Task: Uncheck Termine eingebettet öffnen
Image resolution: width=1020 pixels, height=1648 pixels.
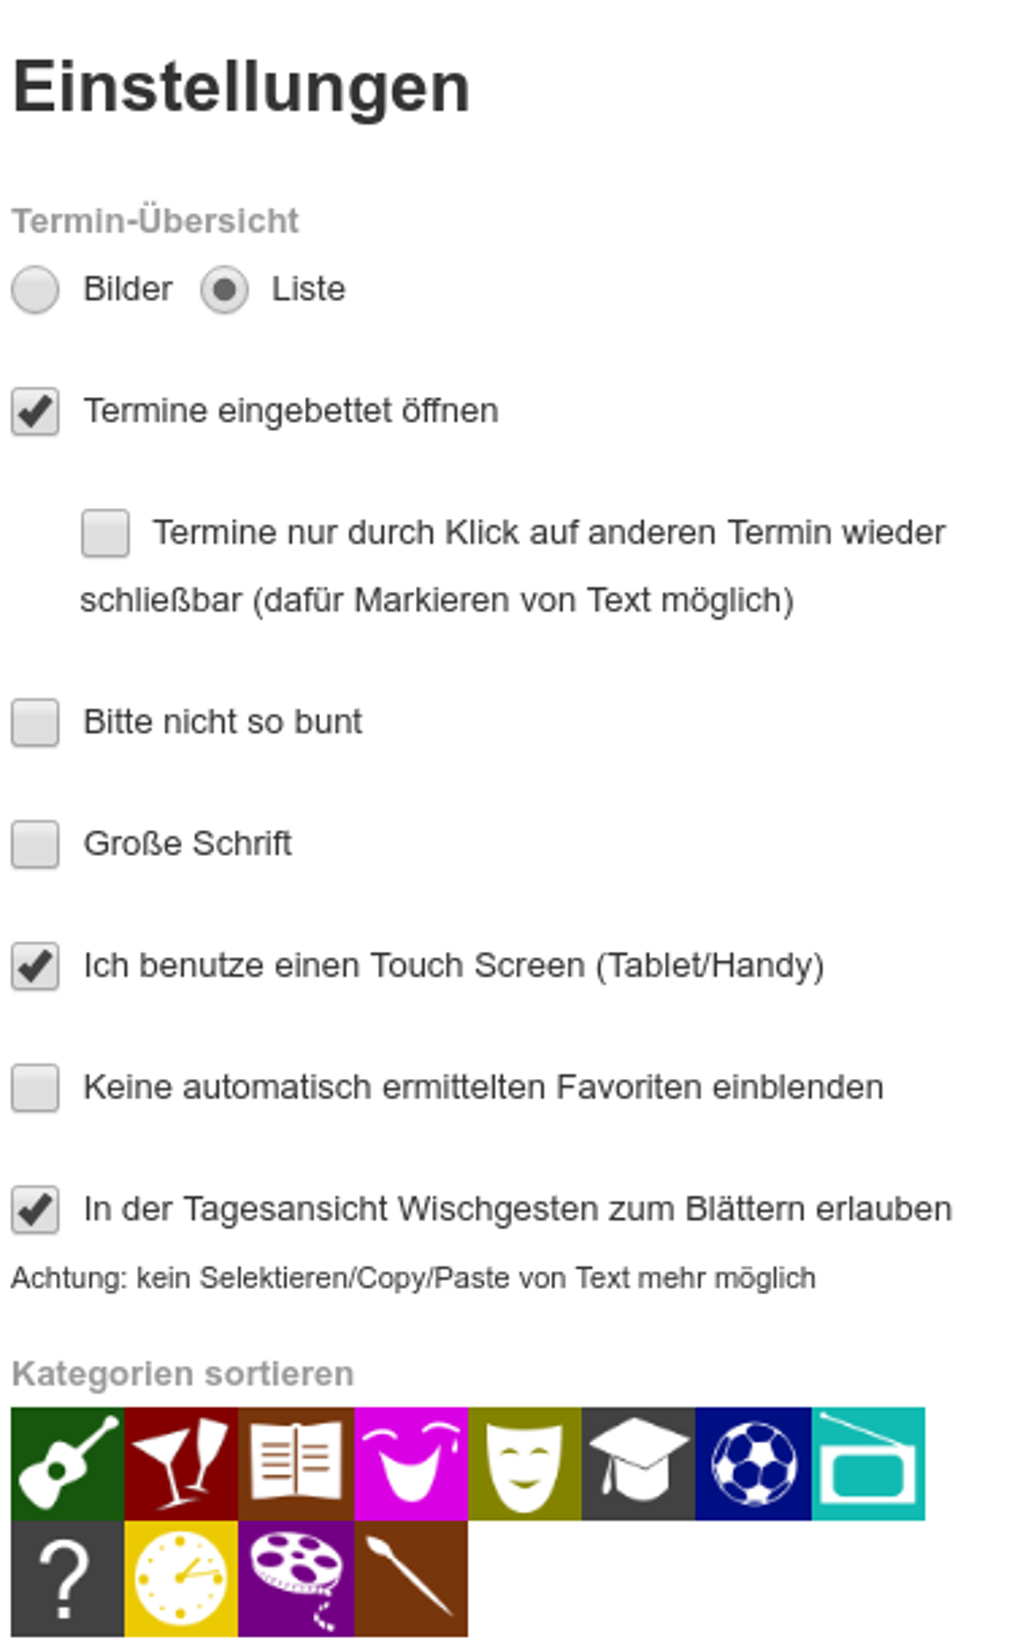Action: tap(35, 412)
